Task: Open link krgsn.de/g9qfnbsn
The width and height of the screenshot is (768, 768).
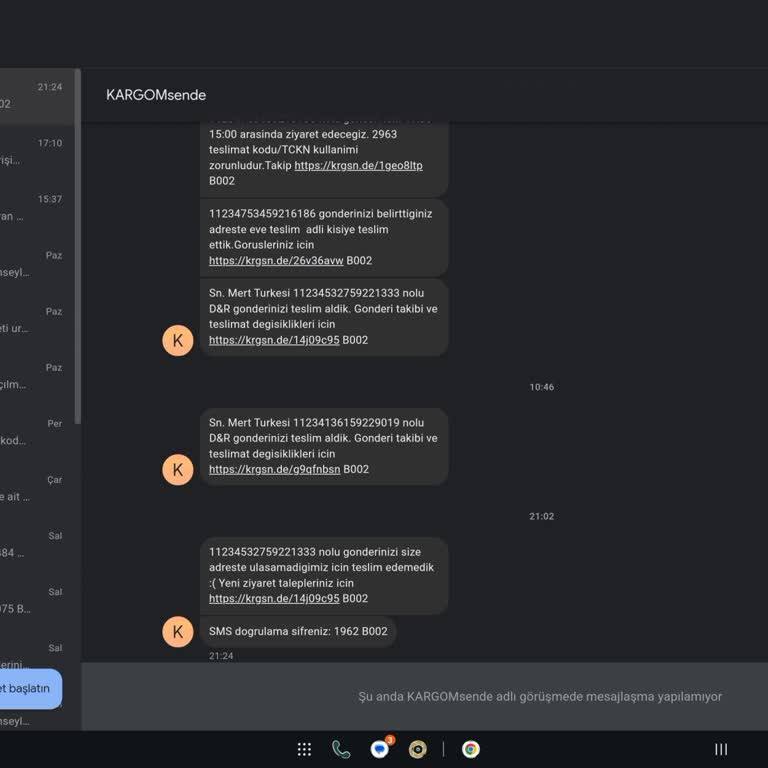Action: [x=275, y=469]
